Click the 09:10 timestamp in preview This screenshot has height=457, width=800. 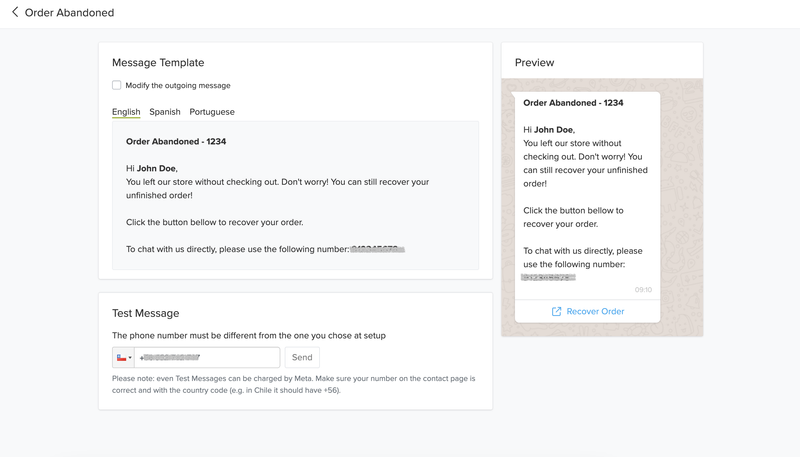point(643,290)
